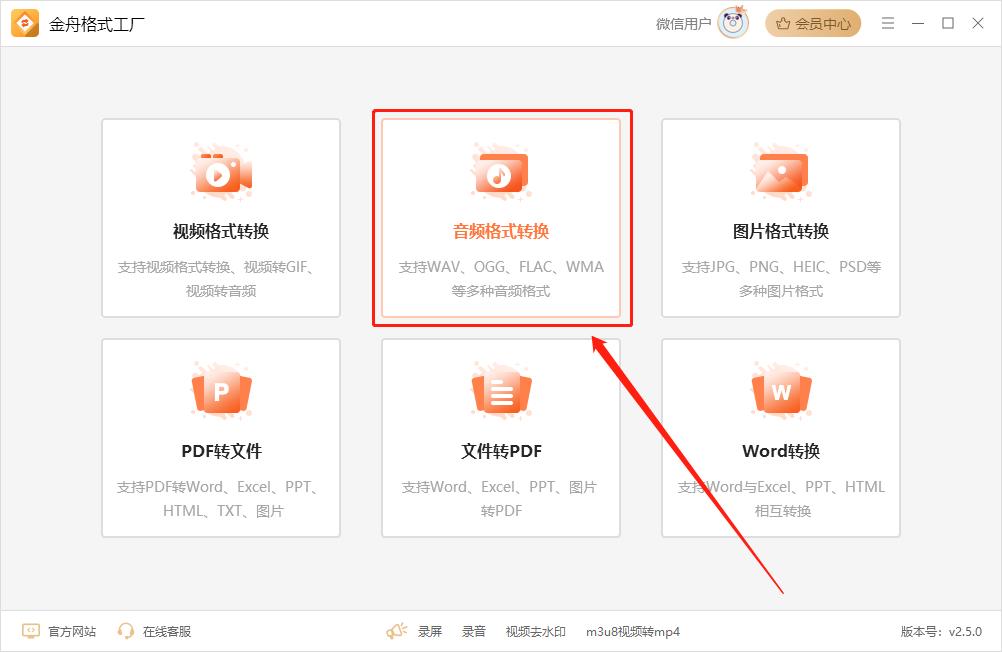Open the hamburger main menu
The height and width of the screenshot is (652, 1002).
[x=888, y=24]
